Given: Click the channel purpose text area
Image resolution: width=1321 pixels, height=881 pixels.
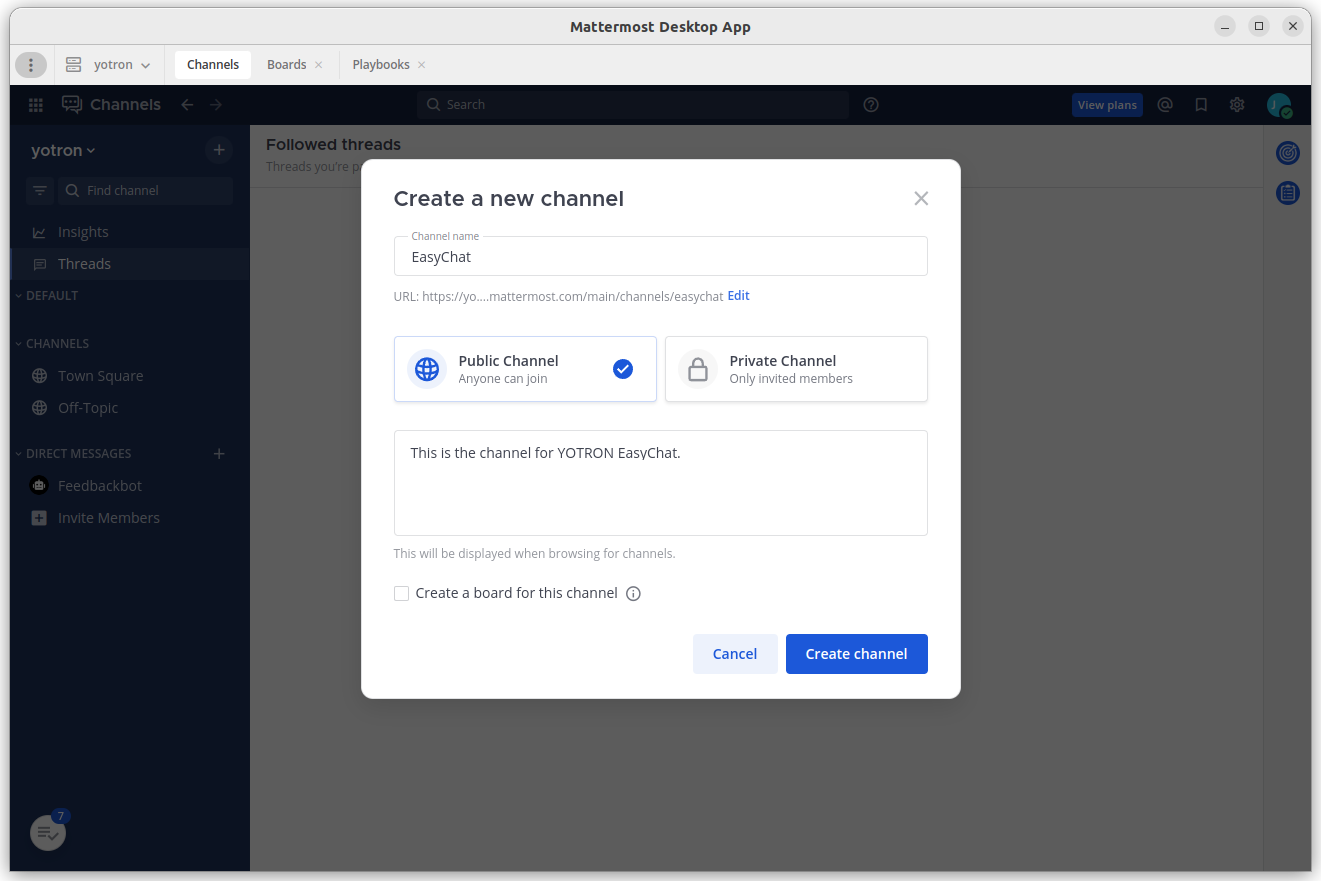Looking at the screenshot, I should 661,483.
